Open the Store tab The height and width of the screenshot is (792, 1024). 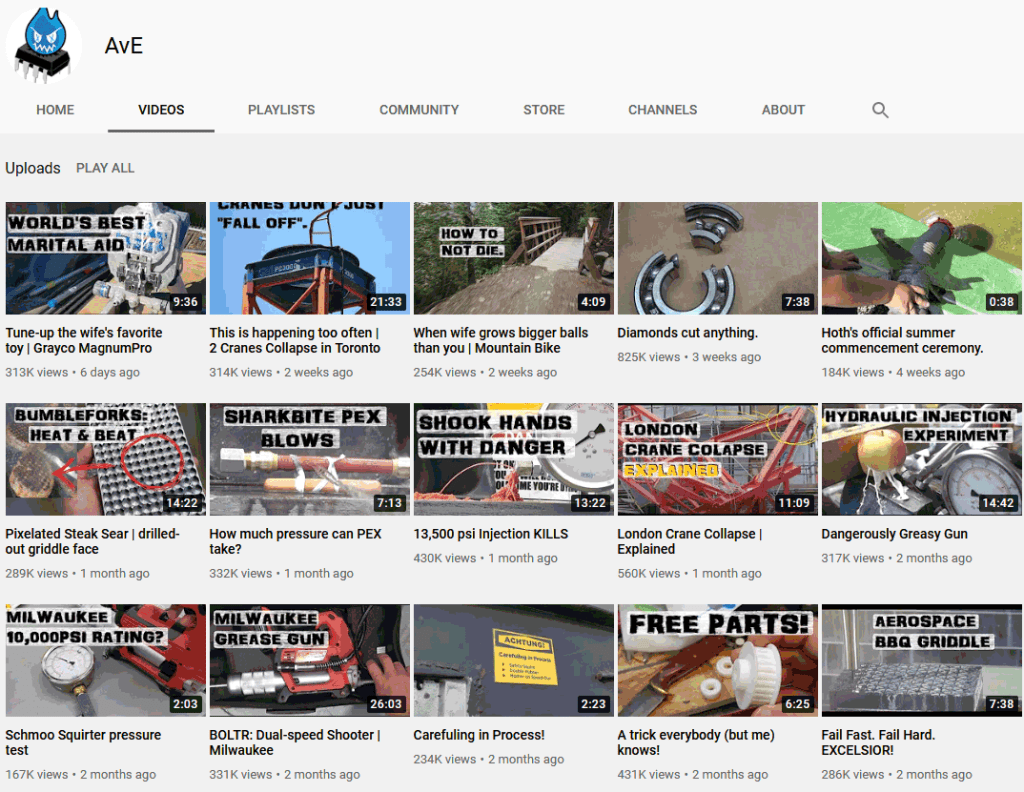pos(544,110)
